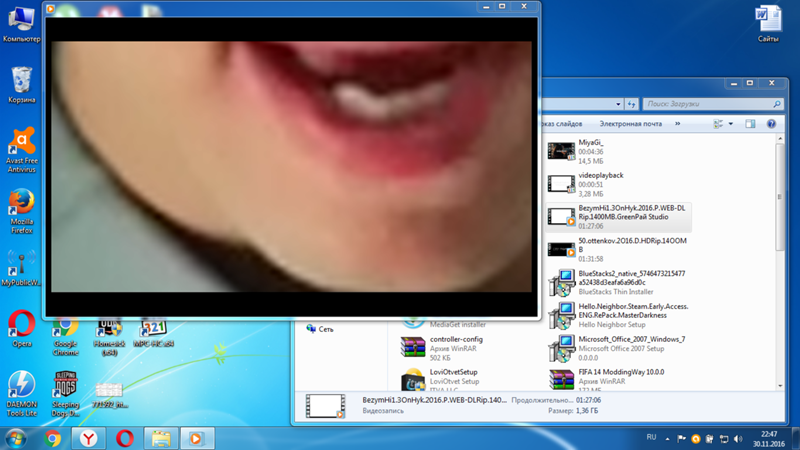Launch Avast Free Antivirus desktop shortcut

21,150
